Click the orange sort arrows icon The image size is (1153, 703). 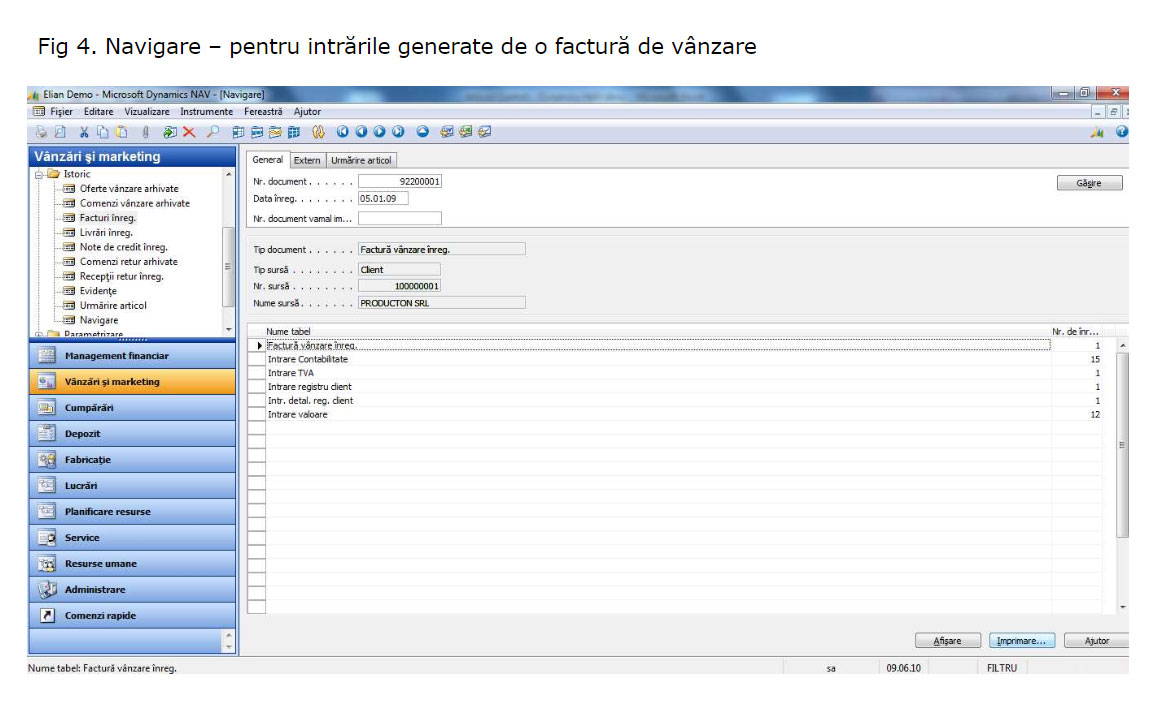[x=318, y=132]
